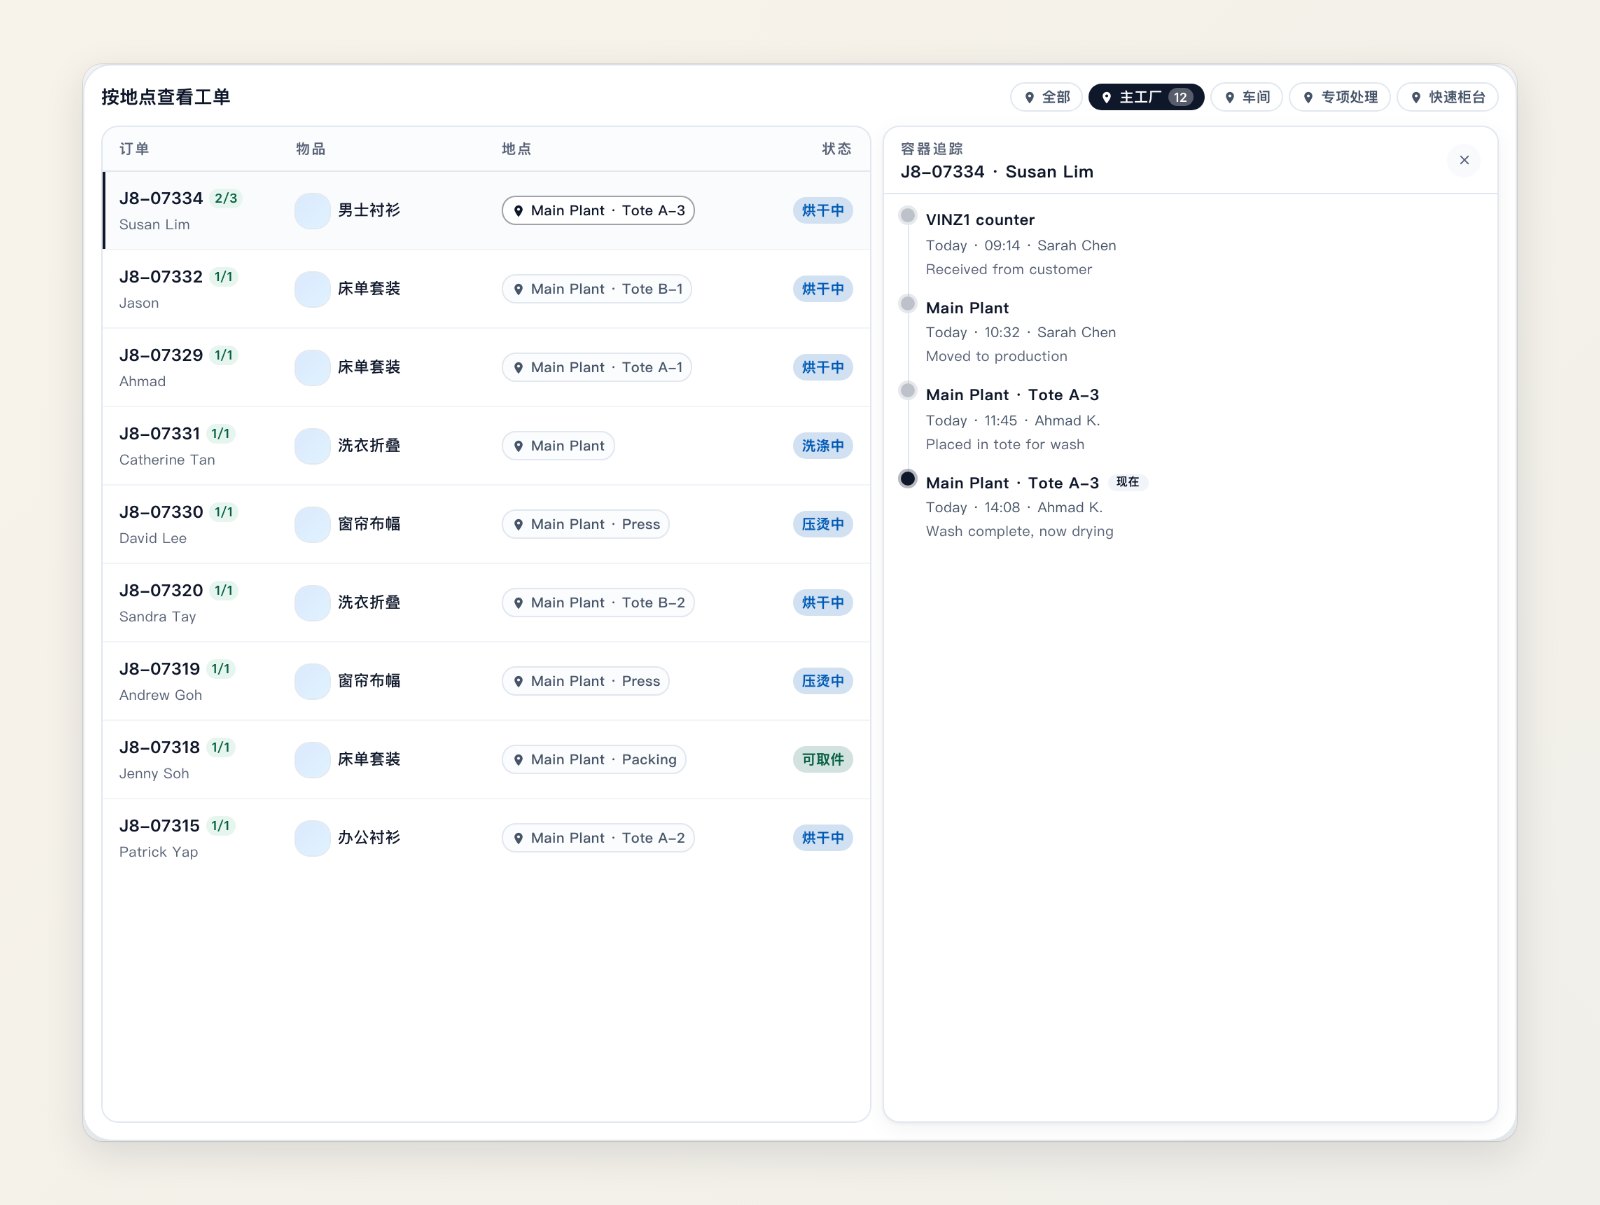
Task: Click Main Plant · Tote B–2 location chip
Action: [x=598, y=603]
